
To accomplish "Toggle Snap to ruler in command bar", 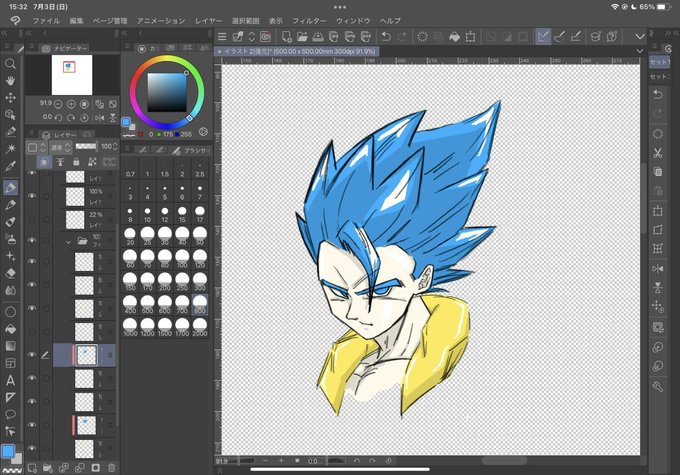I will coord(543,37).
